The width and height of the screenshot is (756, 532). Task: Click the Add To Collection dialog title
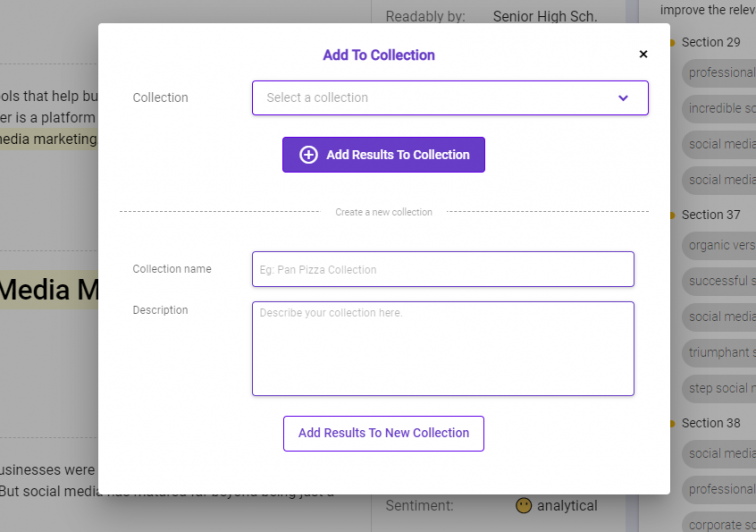point(378,55)
